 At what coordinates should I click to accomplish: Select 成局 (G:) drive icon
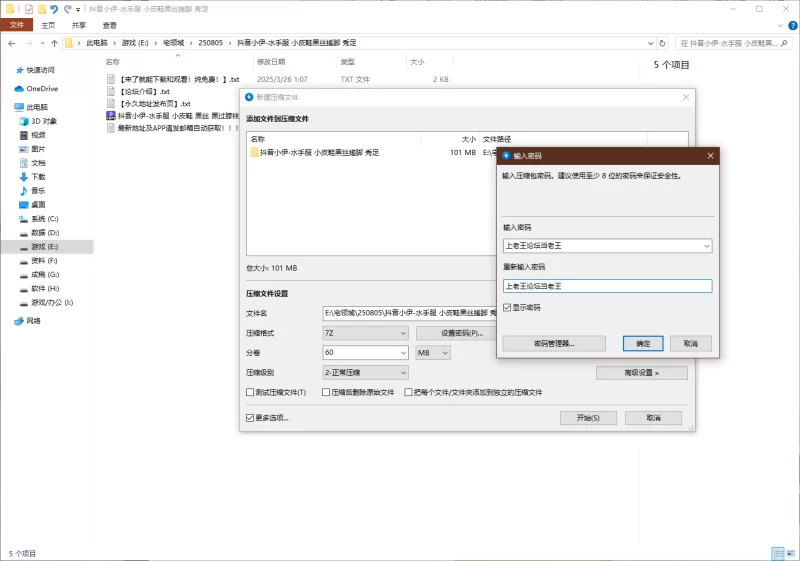tap(23, 275)
